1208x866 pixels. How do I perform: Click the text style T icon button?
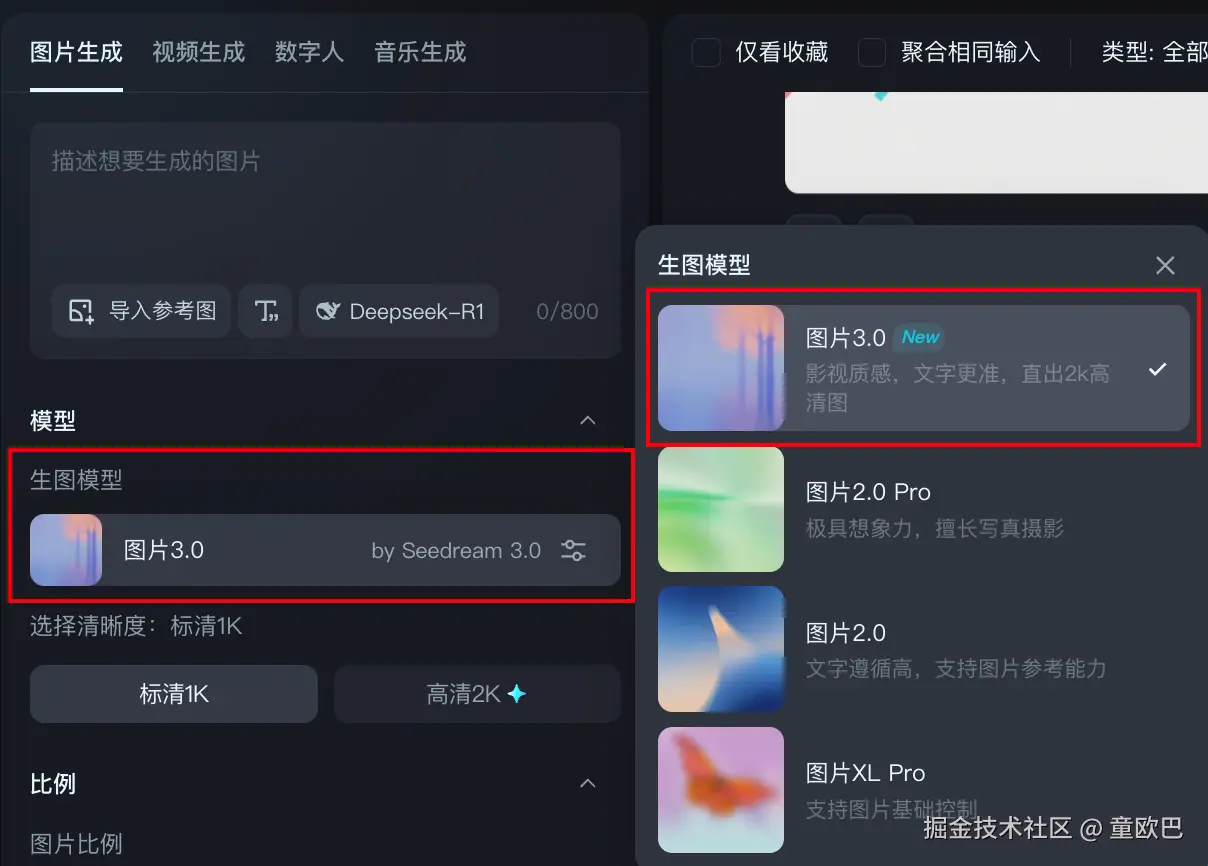click(x=266, y=311)
